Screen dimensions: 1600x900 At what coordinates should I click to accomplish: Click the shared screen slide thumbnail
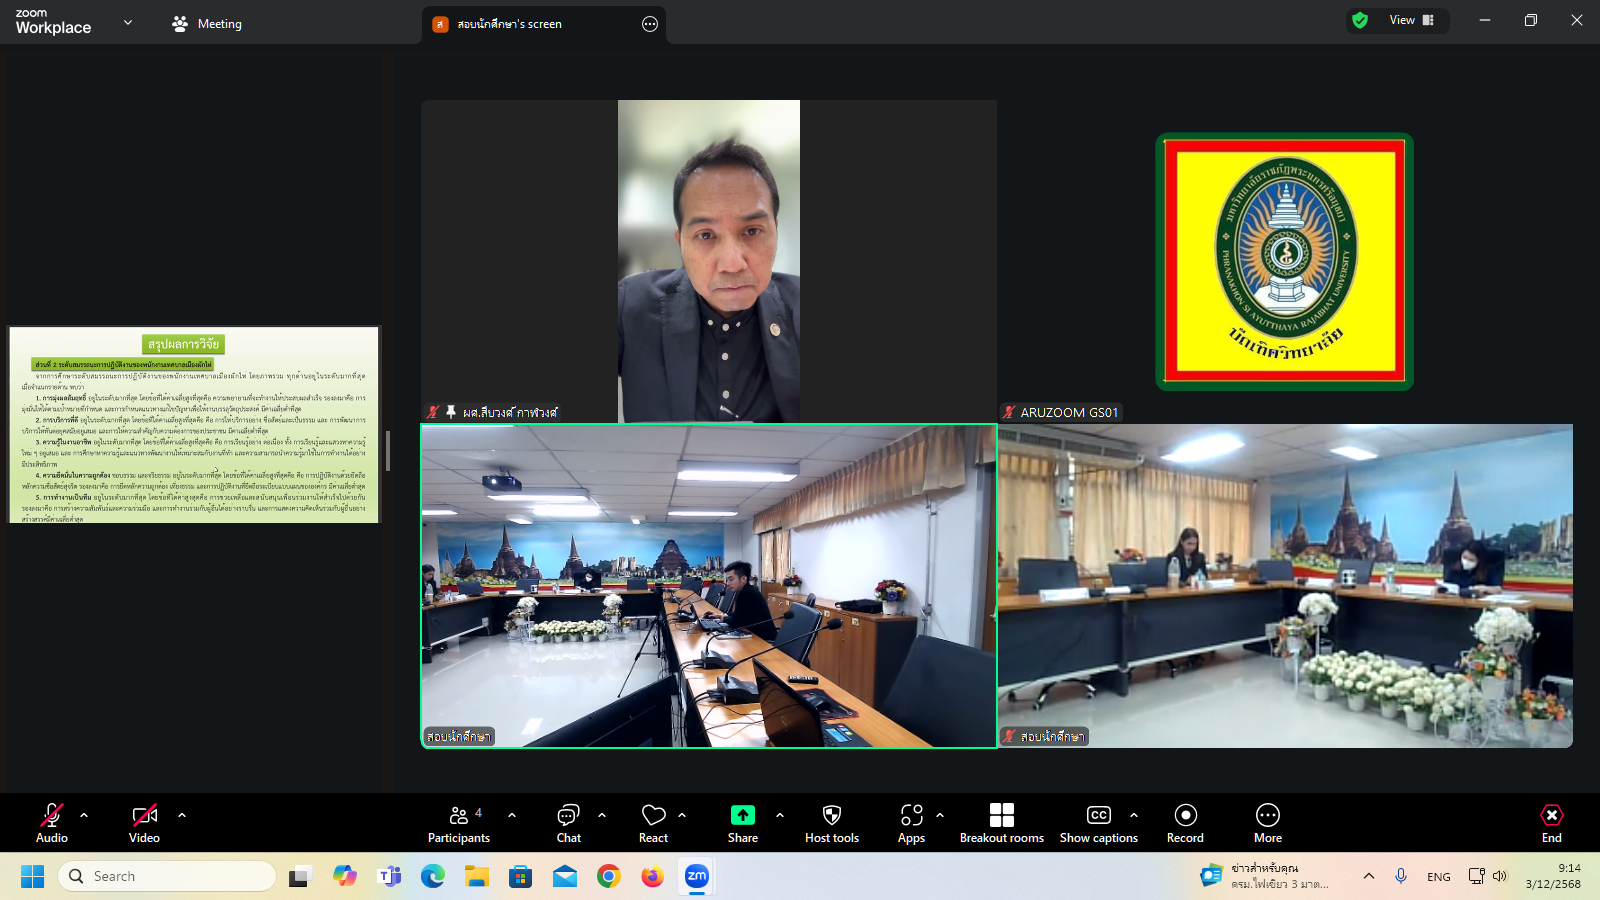pos(194,424)
